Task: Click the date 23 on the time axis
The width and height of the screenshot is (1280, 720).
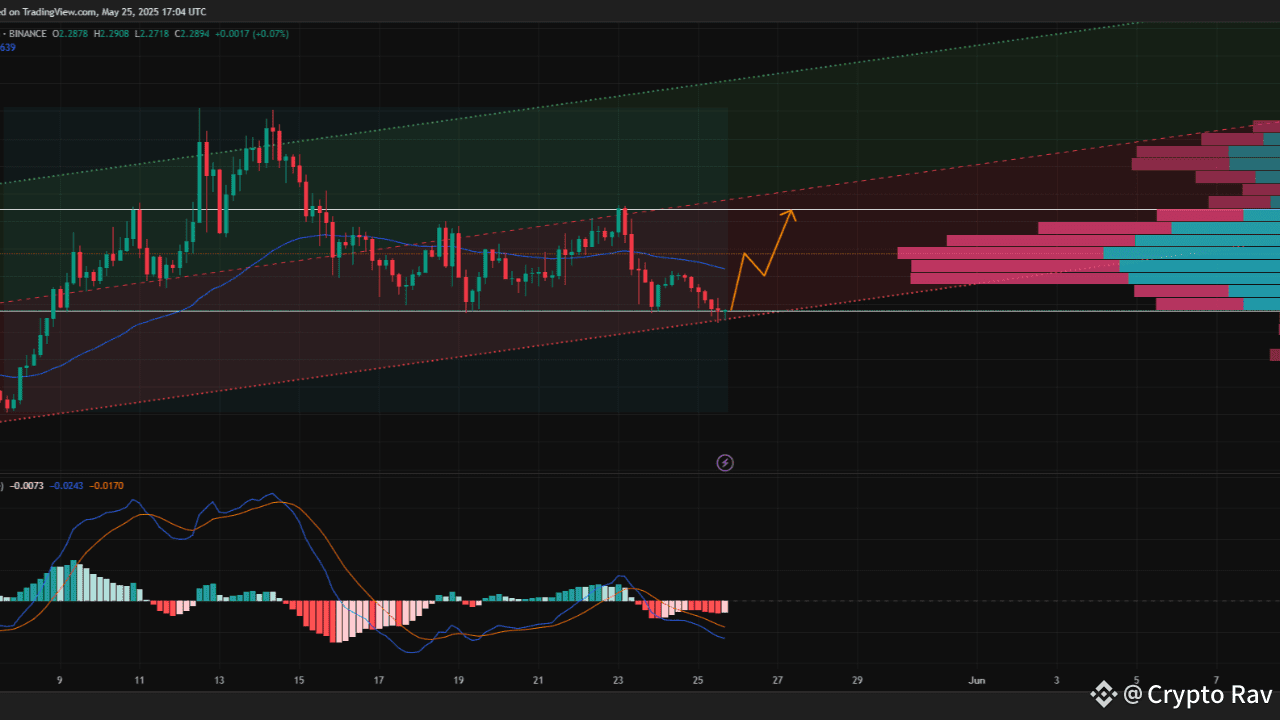Action: [x=617, y=680]
